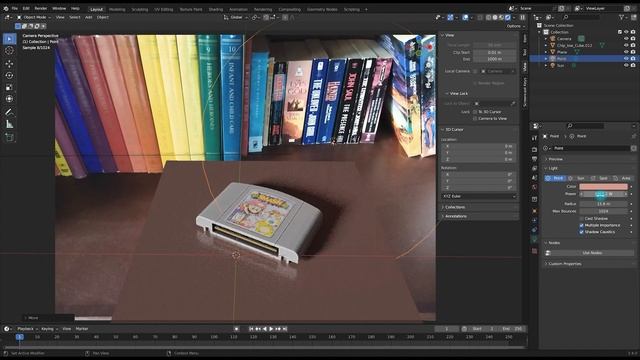Switch to Rendered viewport shading
640x360 pixels.
point(508,18)
